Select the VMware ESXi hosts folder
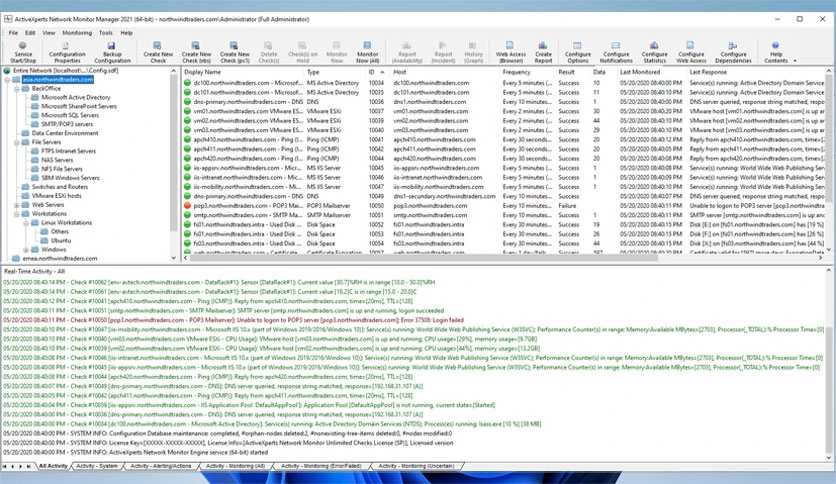Screen dimensions: 836x484 pyautogui.click(x=57, y=196)
